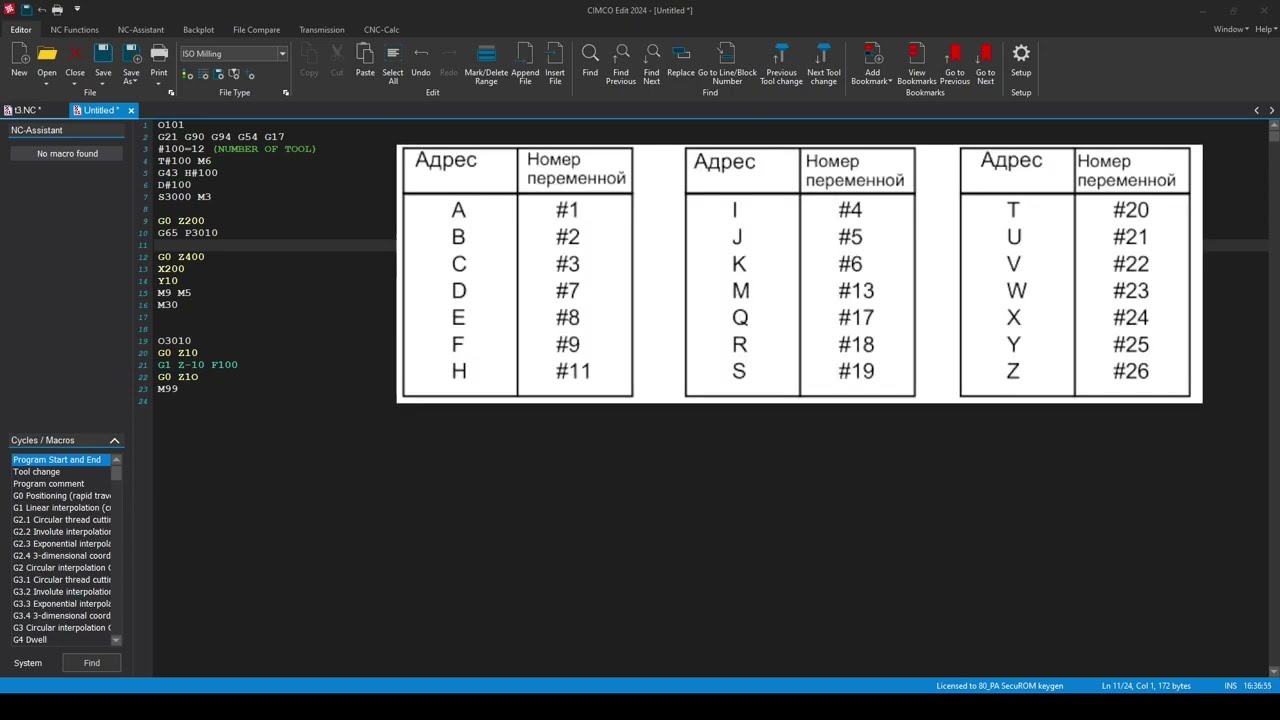The width and height of the screenshot is (1280, 720).
Task: Click the Find Previous icon
Action: [x=621, y=54]
